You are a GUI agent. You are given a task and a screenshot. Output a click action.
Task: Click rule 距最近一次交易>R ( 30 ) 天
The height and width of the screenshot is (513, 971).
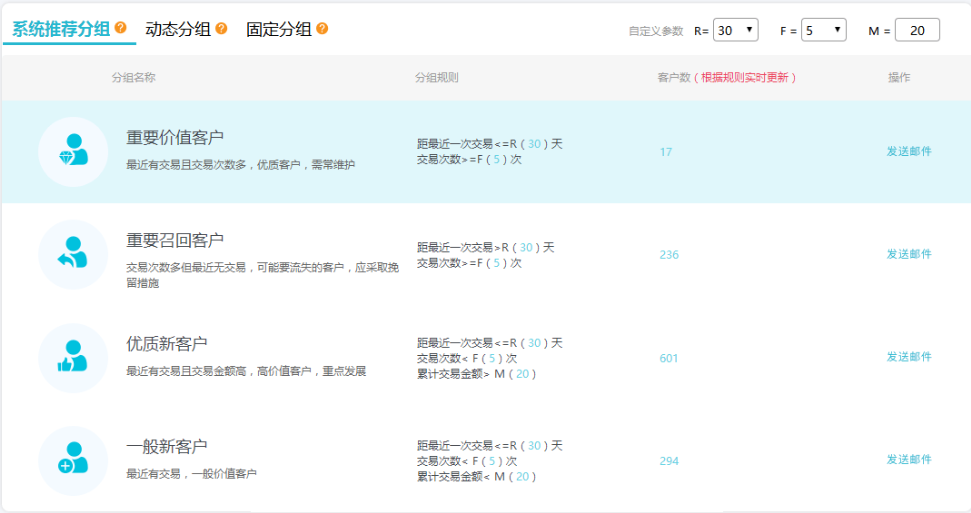pyautogui.click(x=486, y=247)
